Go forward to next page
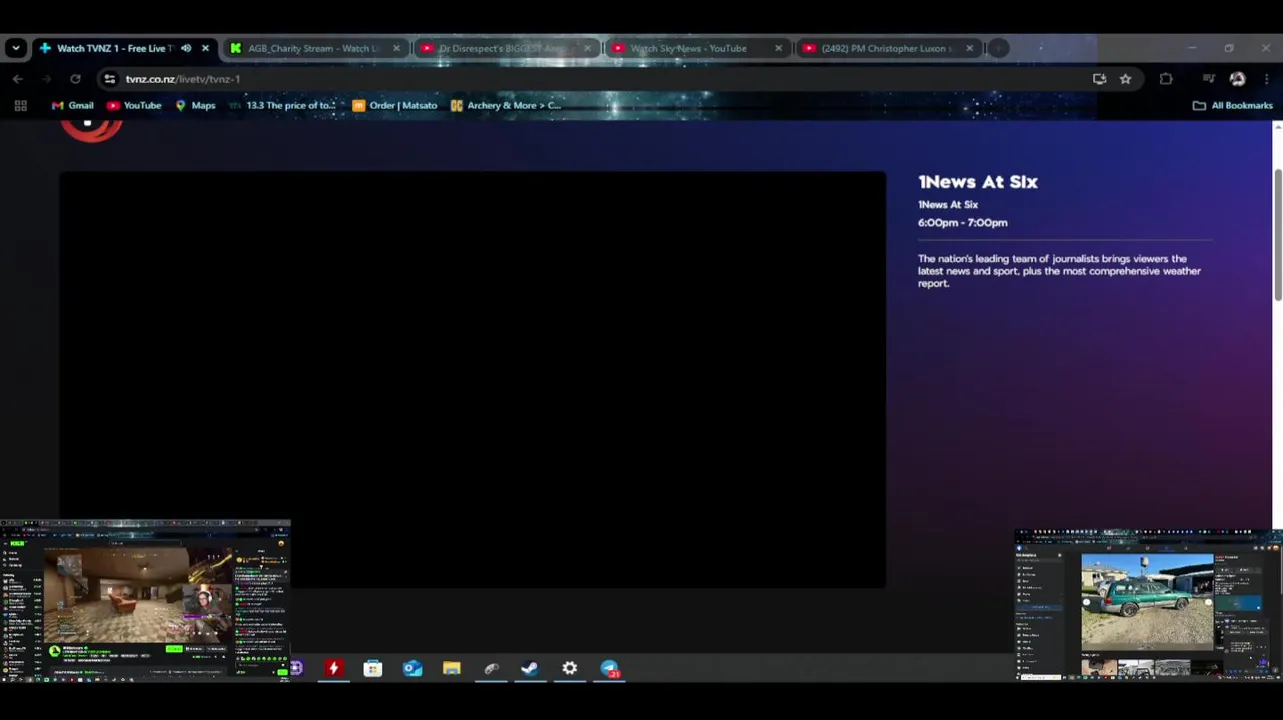 pyautogui.click(x=47, y=79)
